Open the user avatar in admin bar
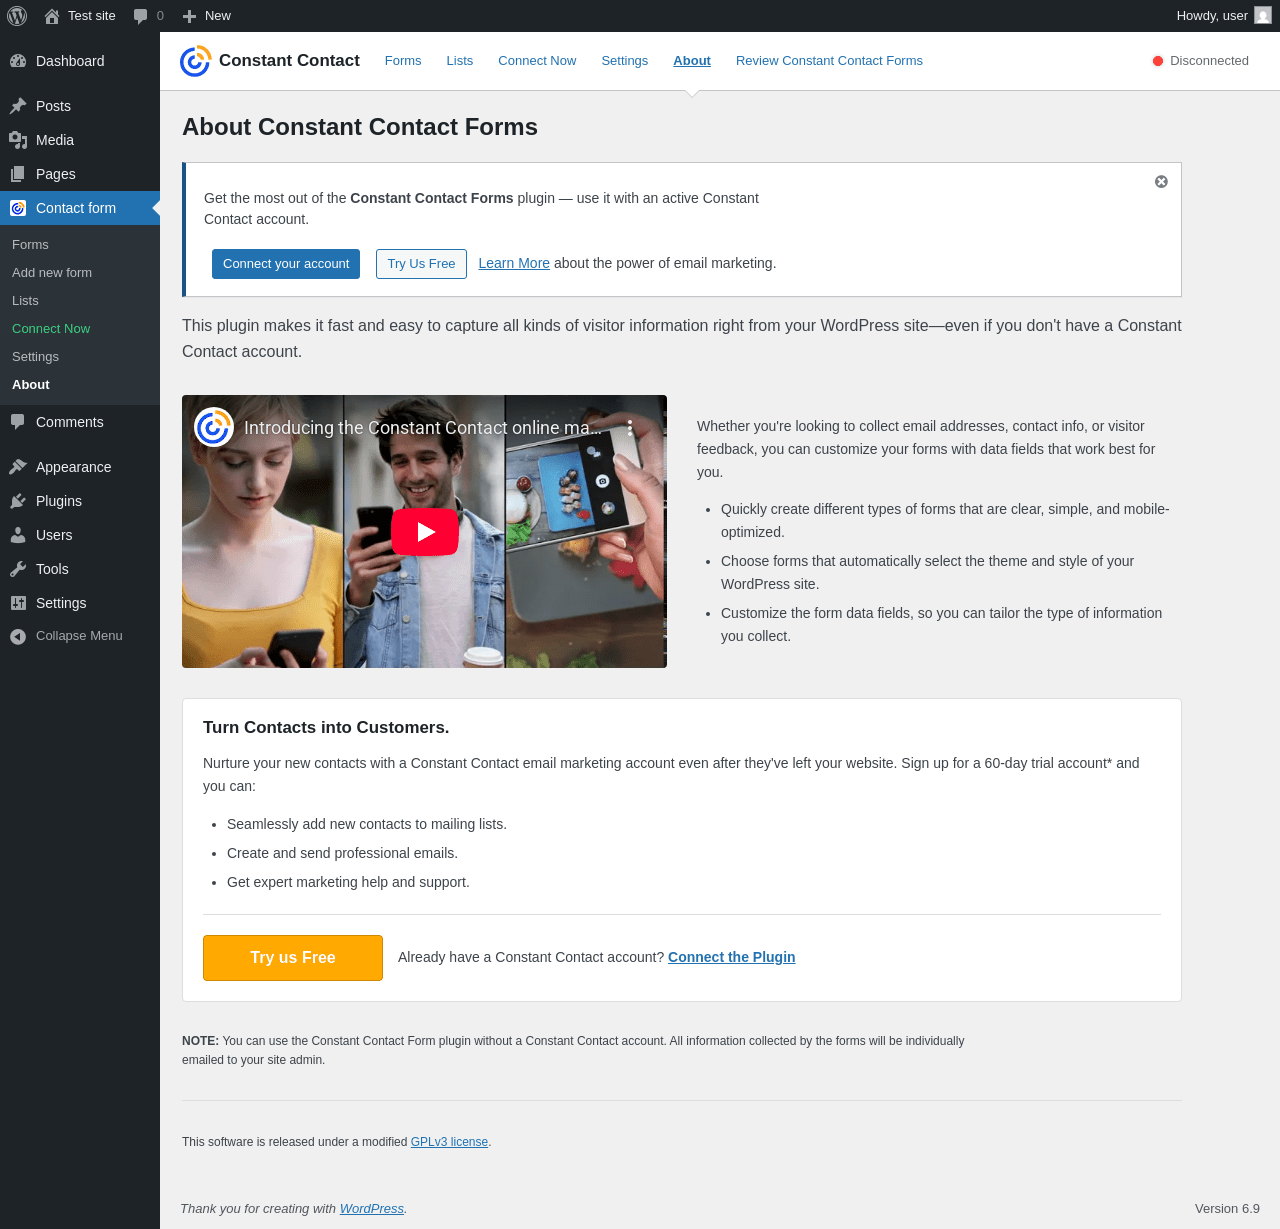Viewport: 1280px width, 1229px height. click(x=1263, y=15)
